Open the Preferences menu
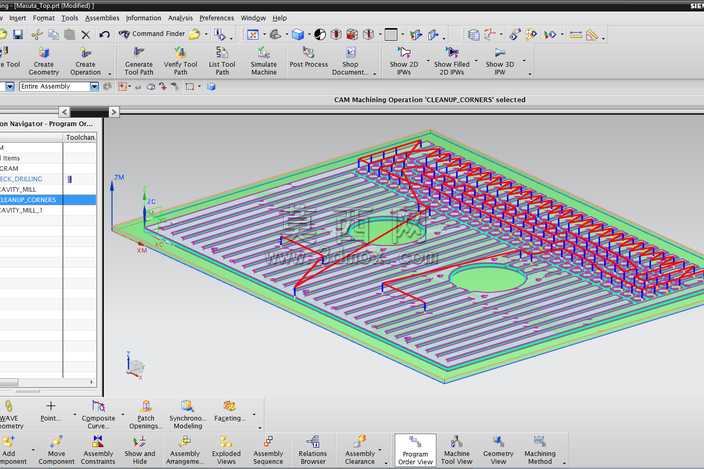 click(x=217, y=18)
